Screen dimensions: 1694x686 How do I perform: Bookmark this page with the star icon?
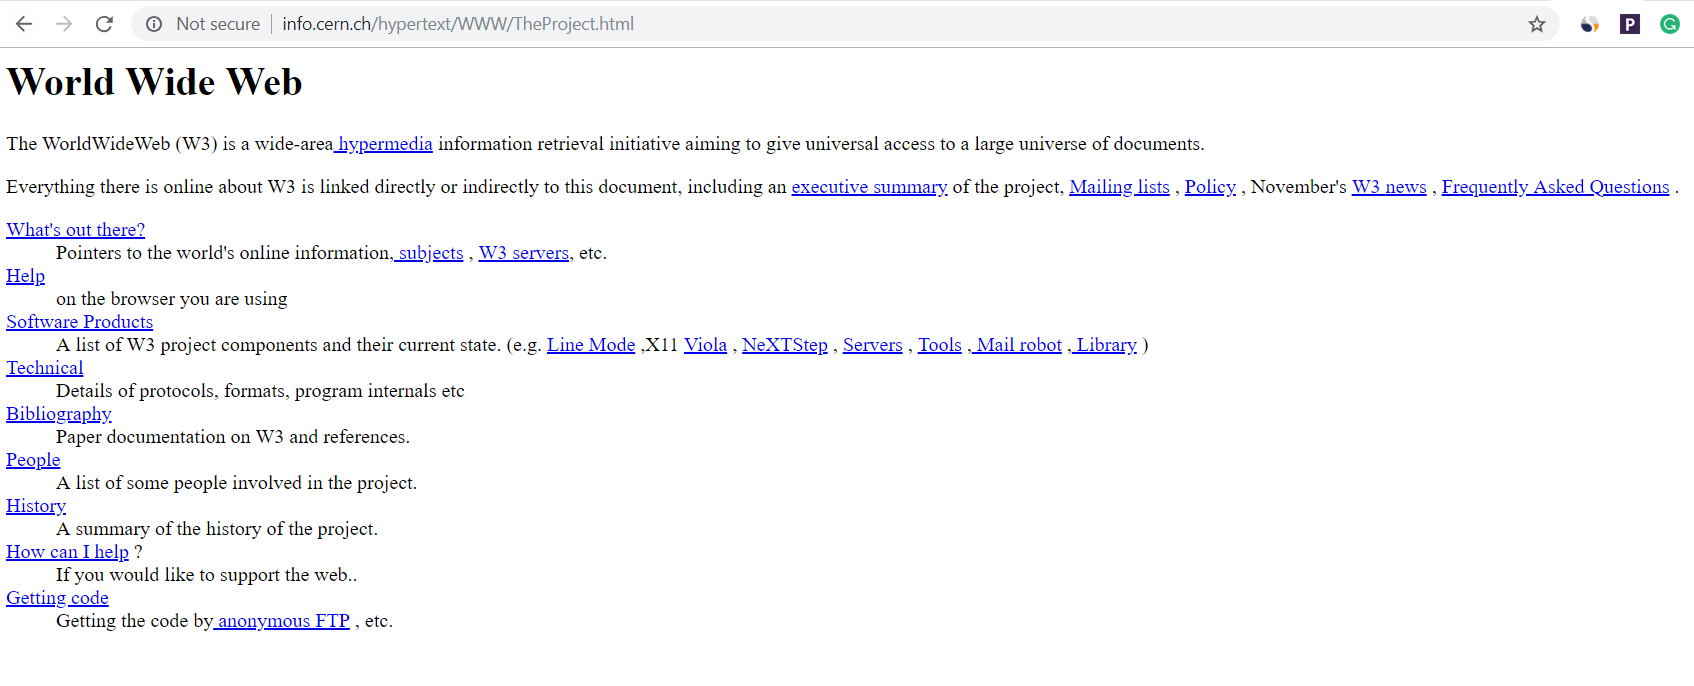(x=1537, y=24)
